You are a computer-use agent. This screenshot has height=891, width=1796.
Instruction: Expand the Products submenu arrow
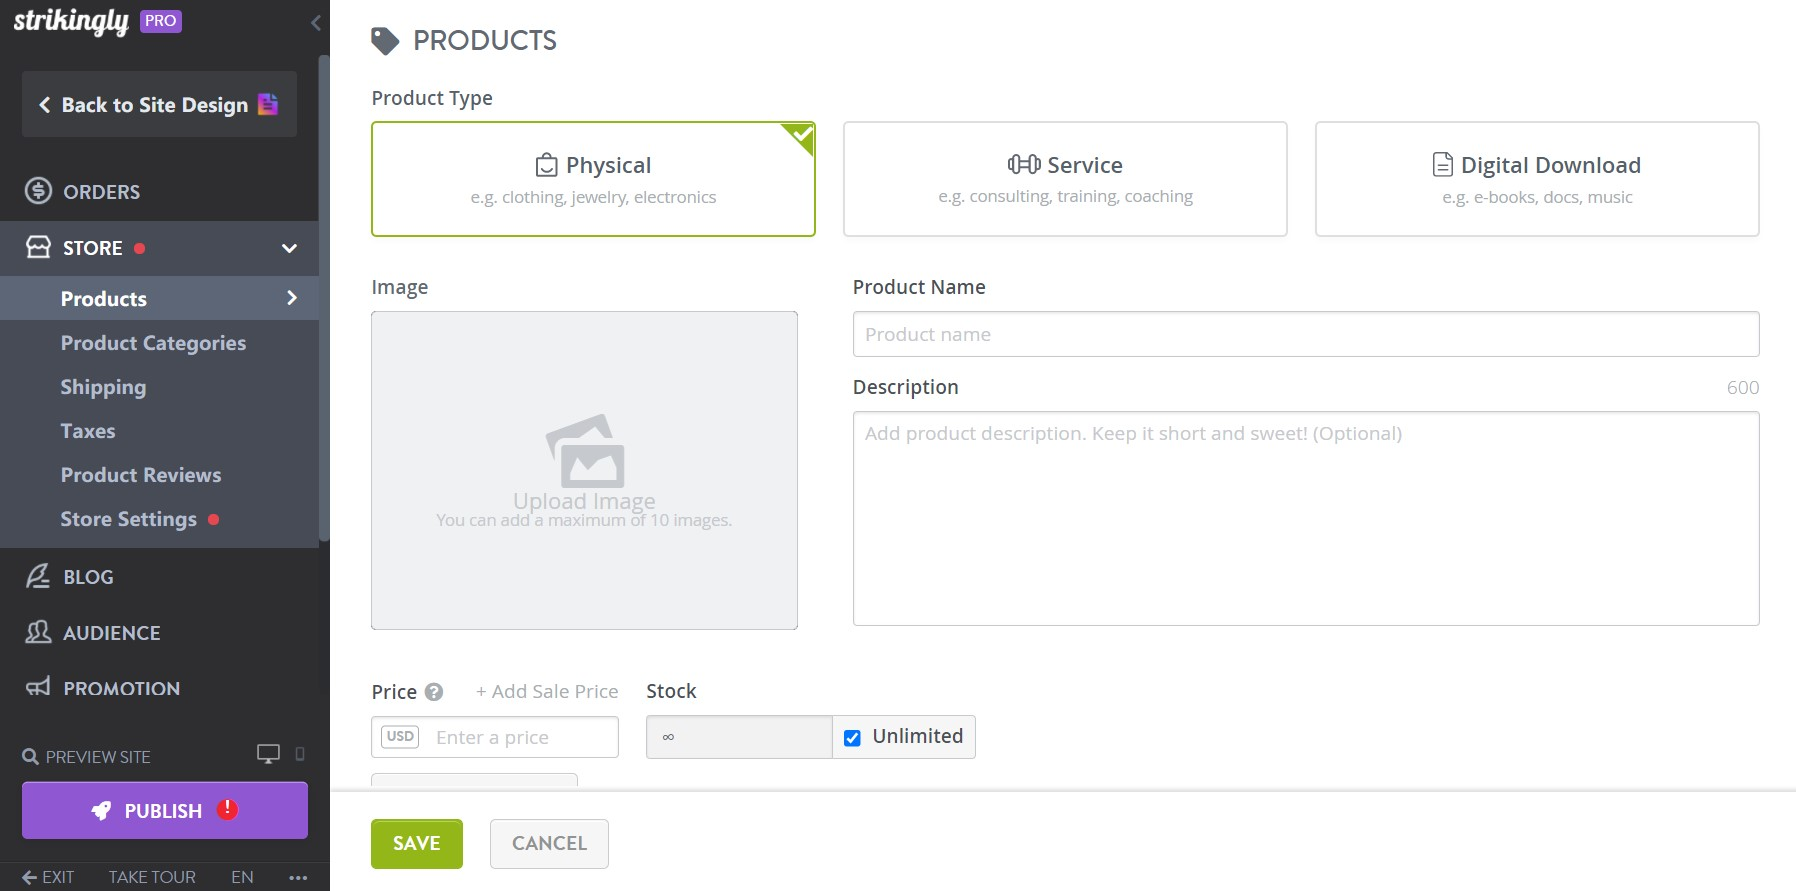(x=291, y=298)
